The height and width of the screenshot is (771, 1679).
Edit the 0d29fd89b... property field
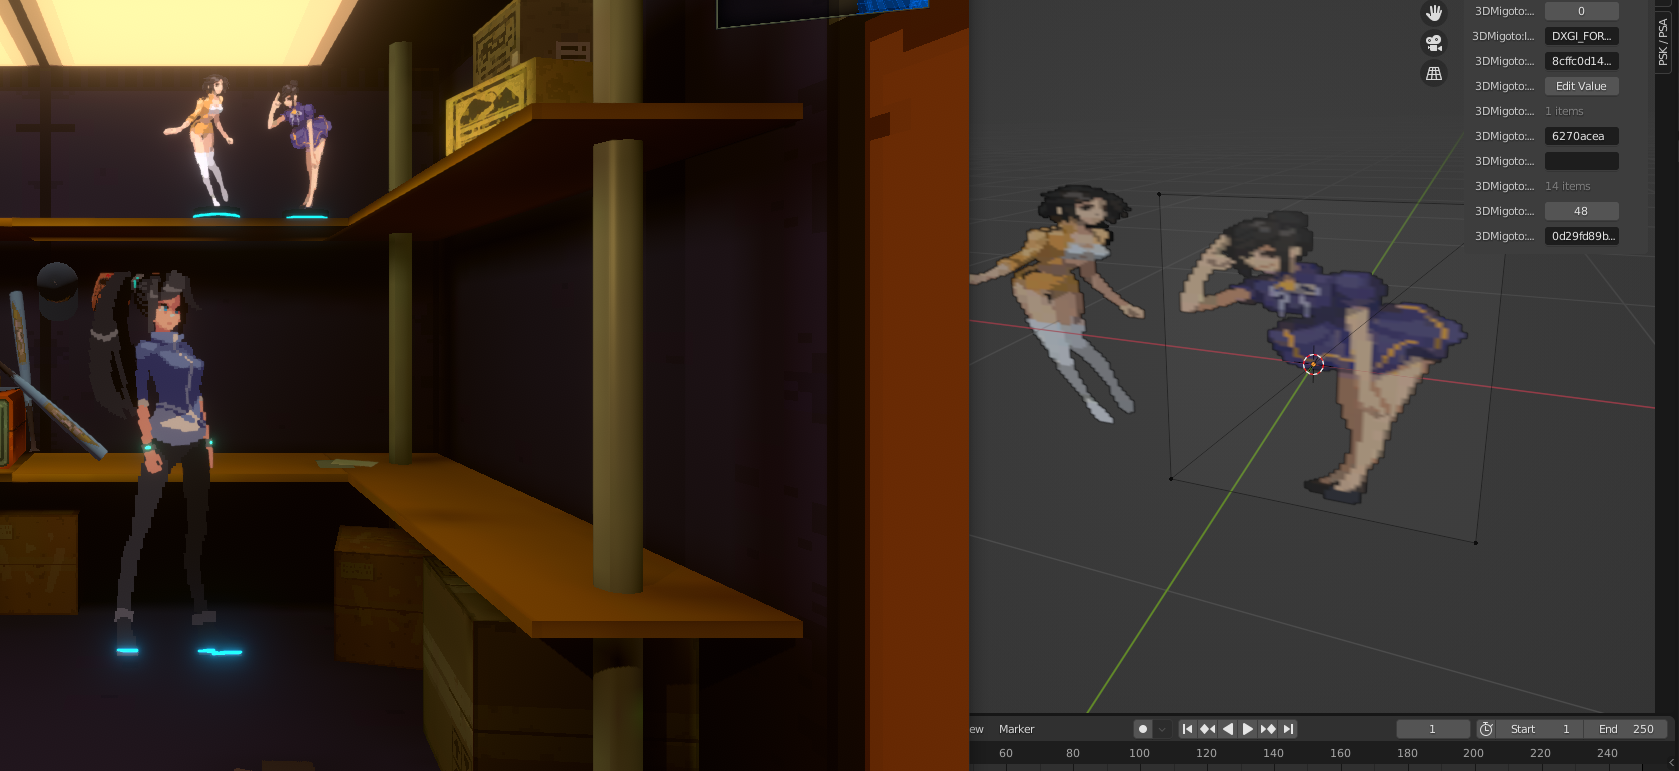[1581, 236]
